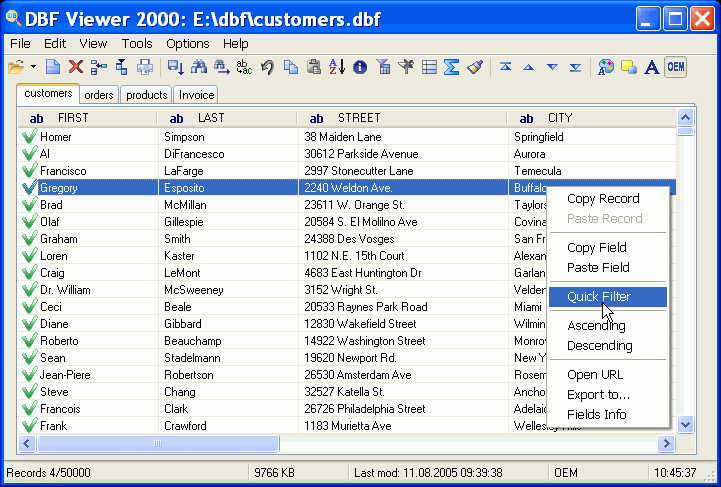Image resolution: width=721 pixels, height=487 pixels.
Task: Click the LAST column header
Action: [227, 118]
